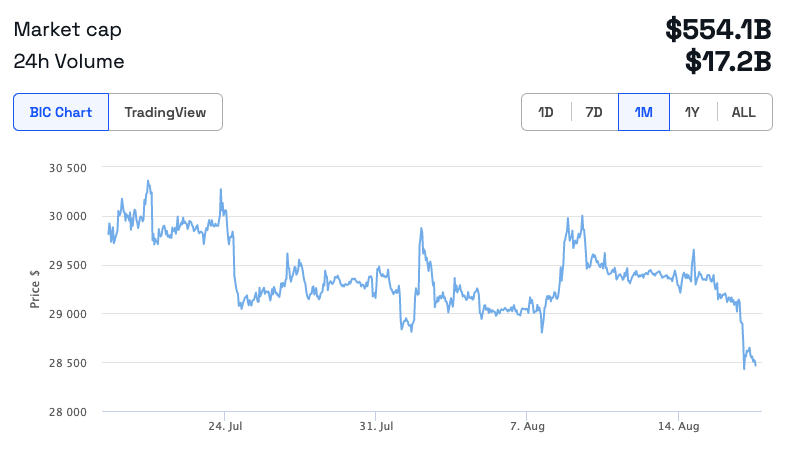The height and width of the screenshot is (459, 791).
Task: Click the 7. Aug axis date marker
Action: coord(527,427)
